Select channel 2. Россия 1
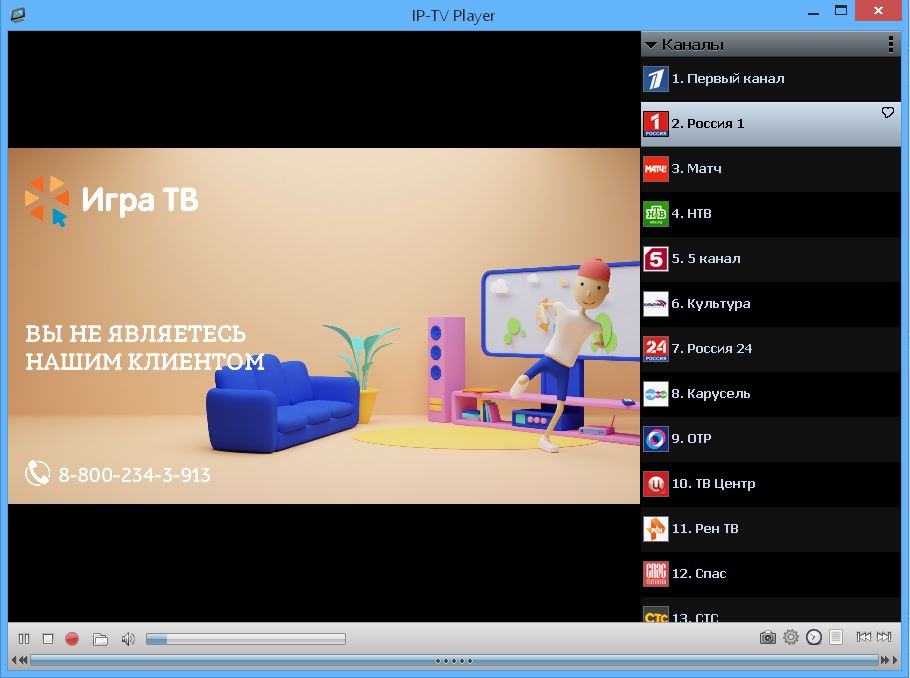 tap(771, 124)
